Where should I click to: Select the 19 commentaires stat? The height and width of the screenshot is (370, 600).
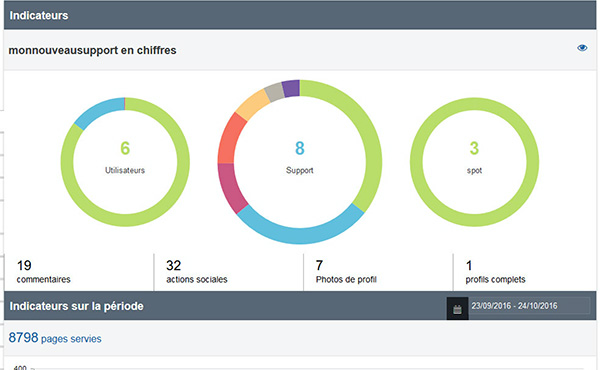[43, 272]
